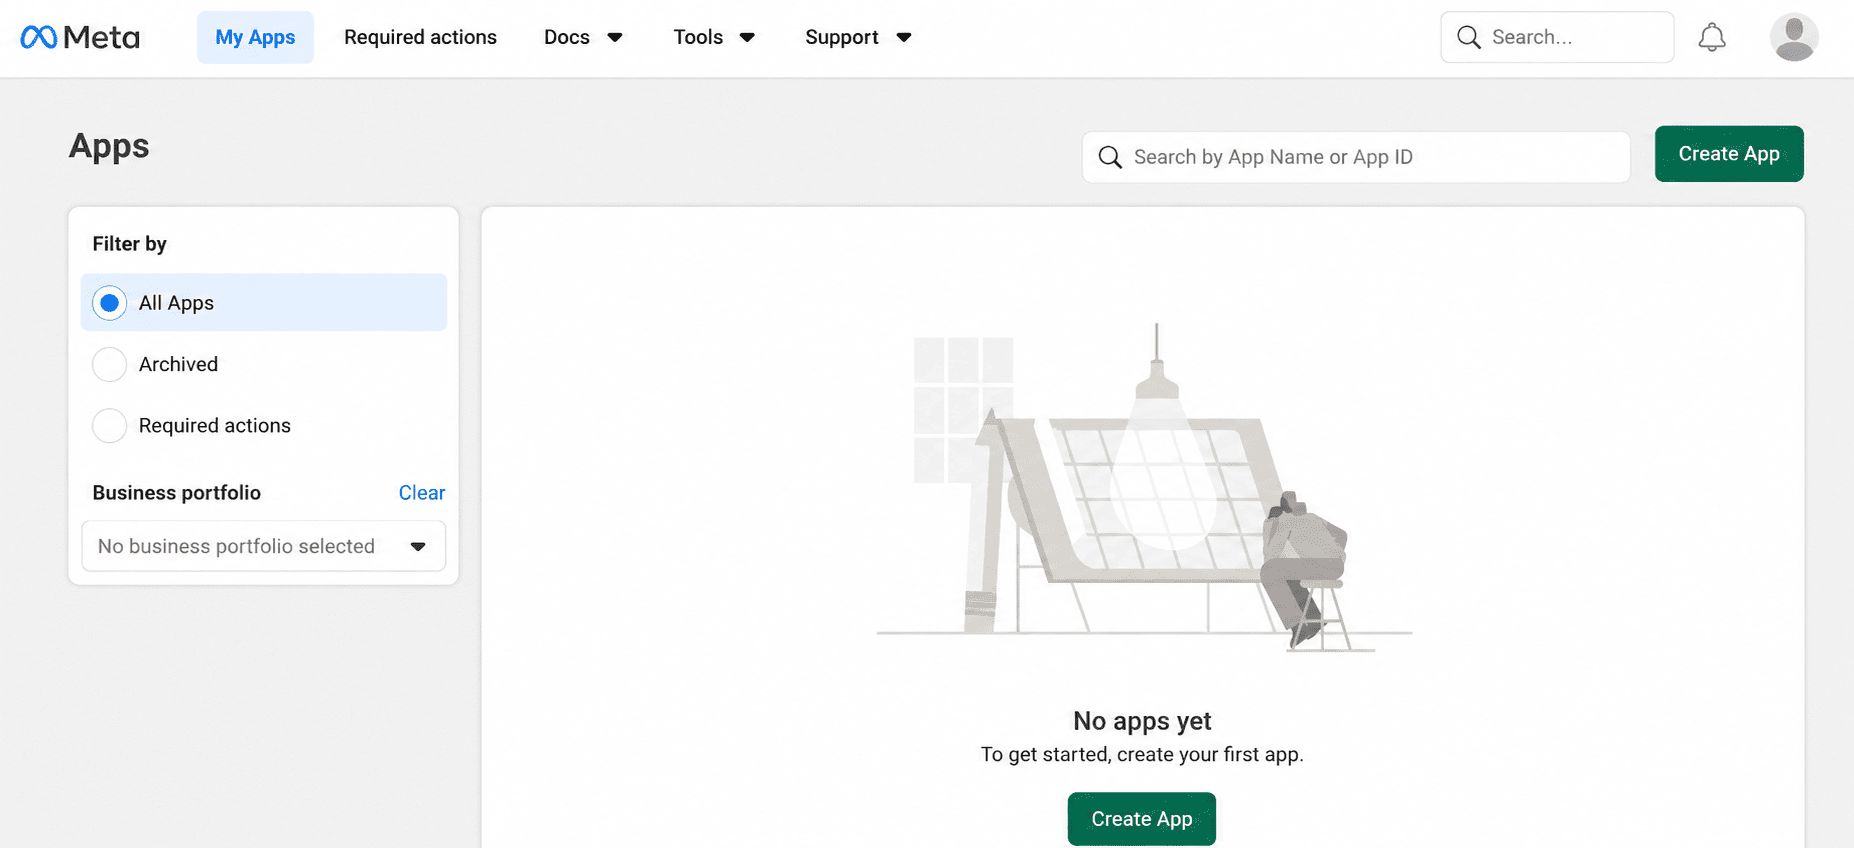
Task: Expand the Support menu
Action: 858,37
